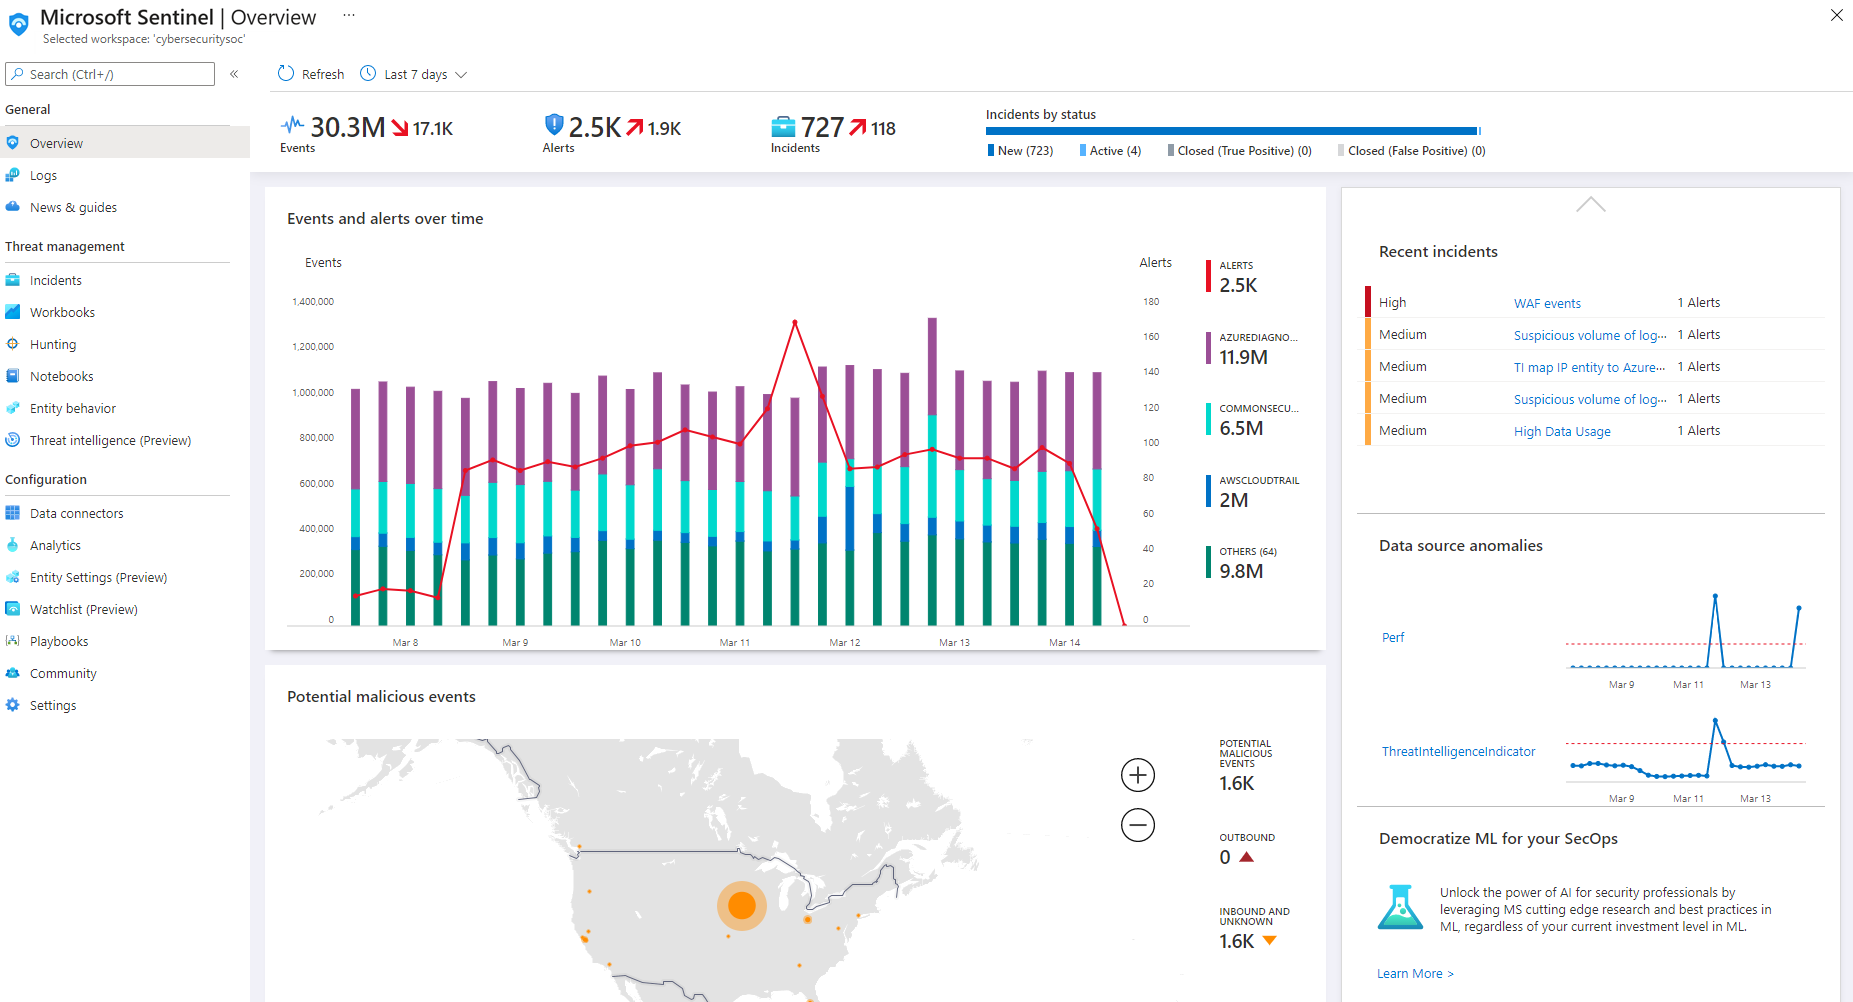Viewport: 1853px width, 1002px height.
Task: Open the High Data Usage incident link
Action: (1562, 431)
